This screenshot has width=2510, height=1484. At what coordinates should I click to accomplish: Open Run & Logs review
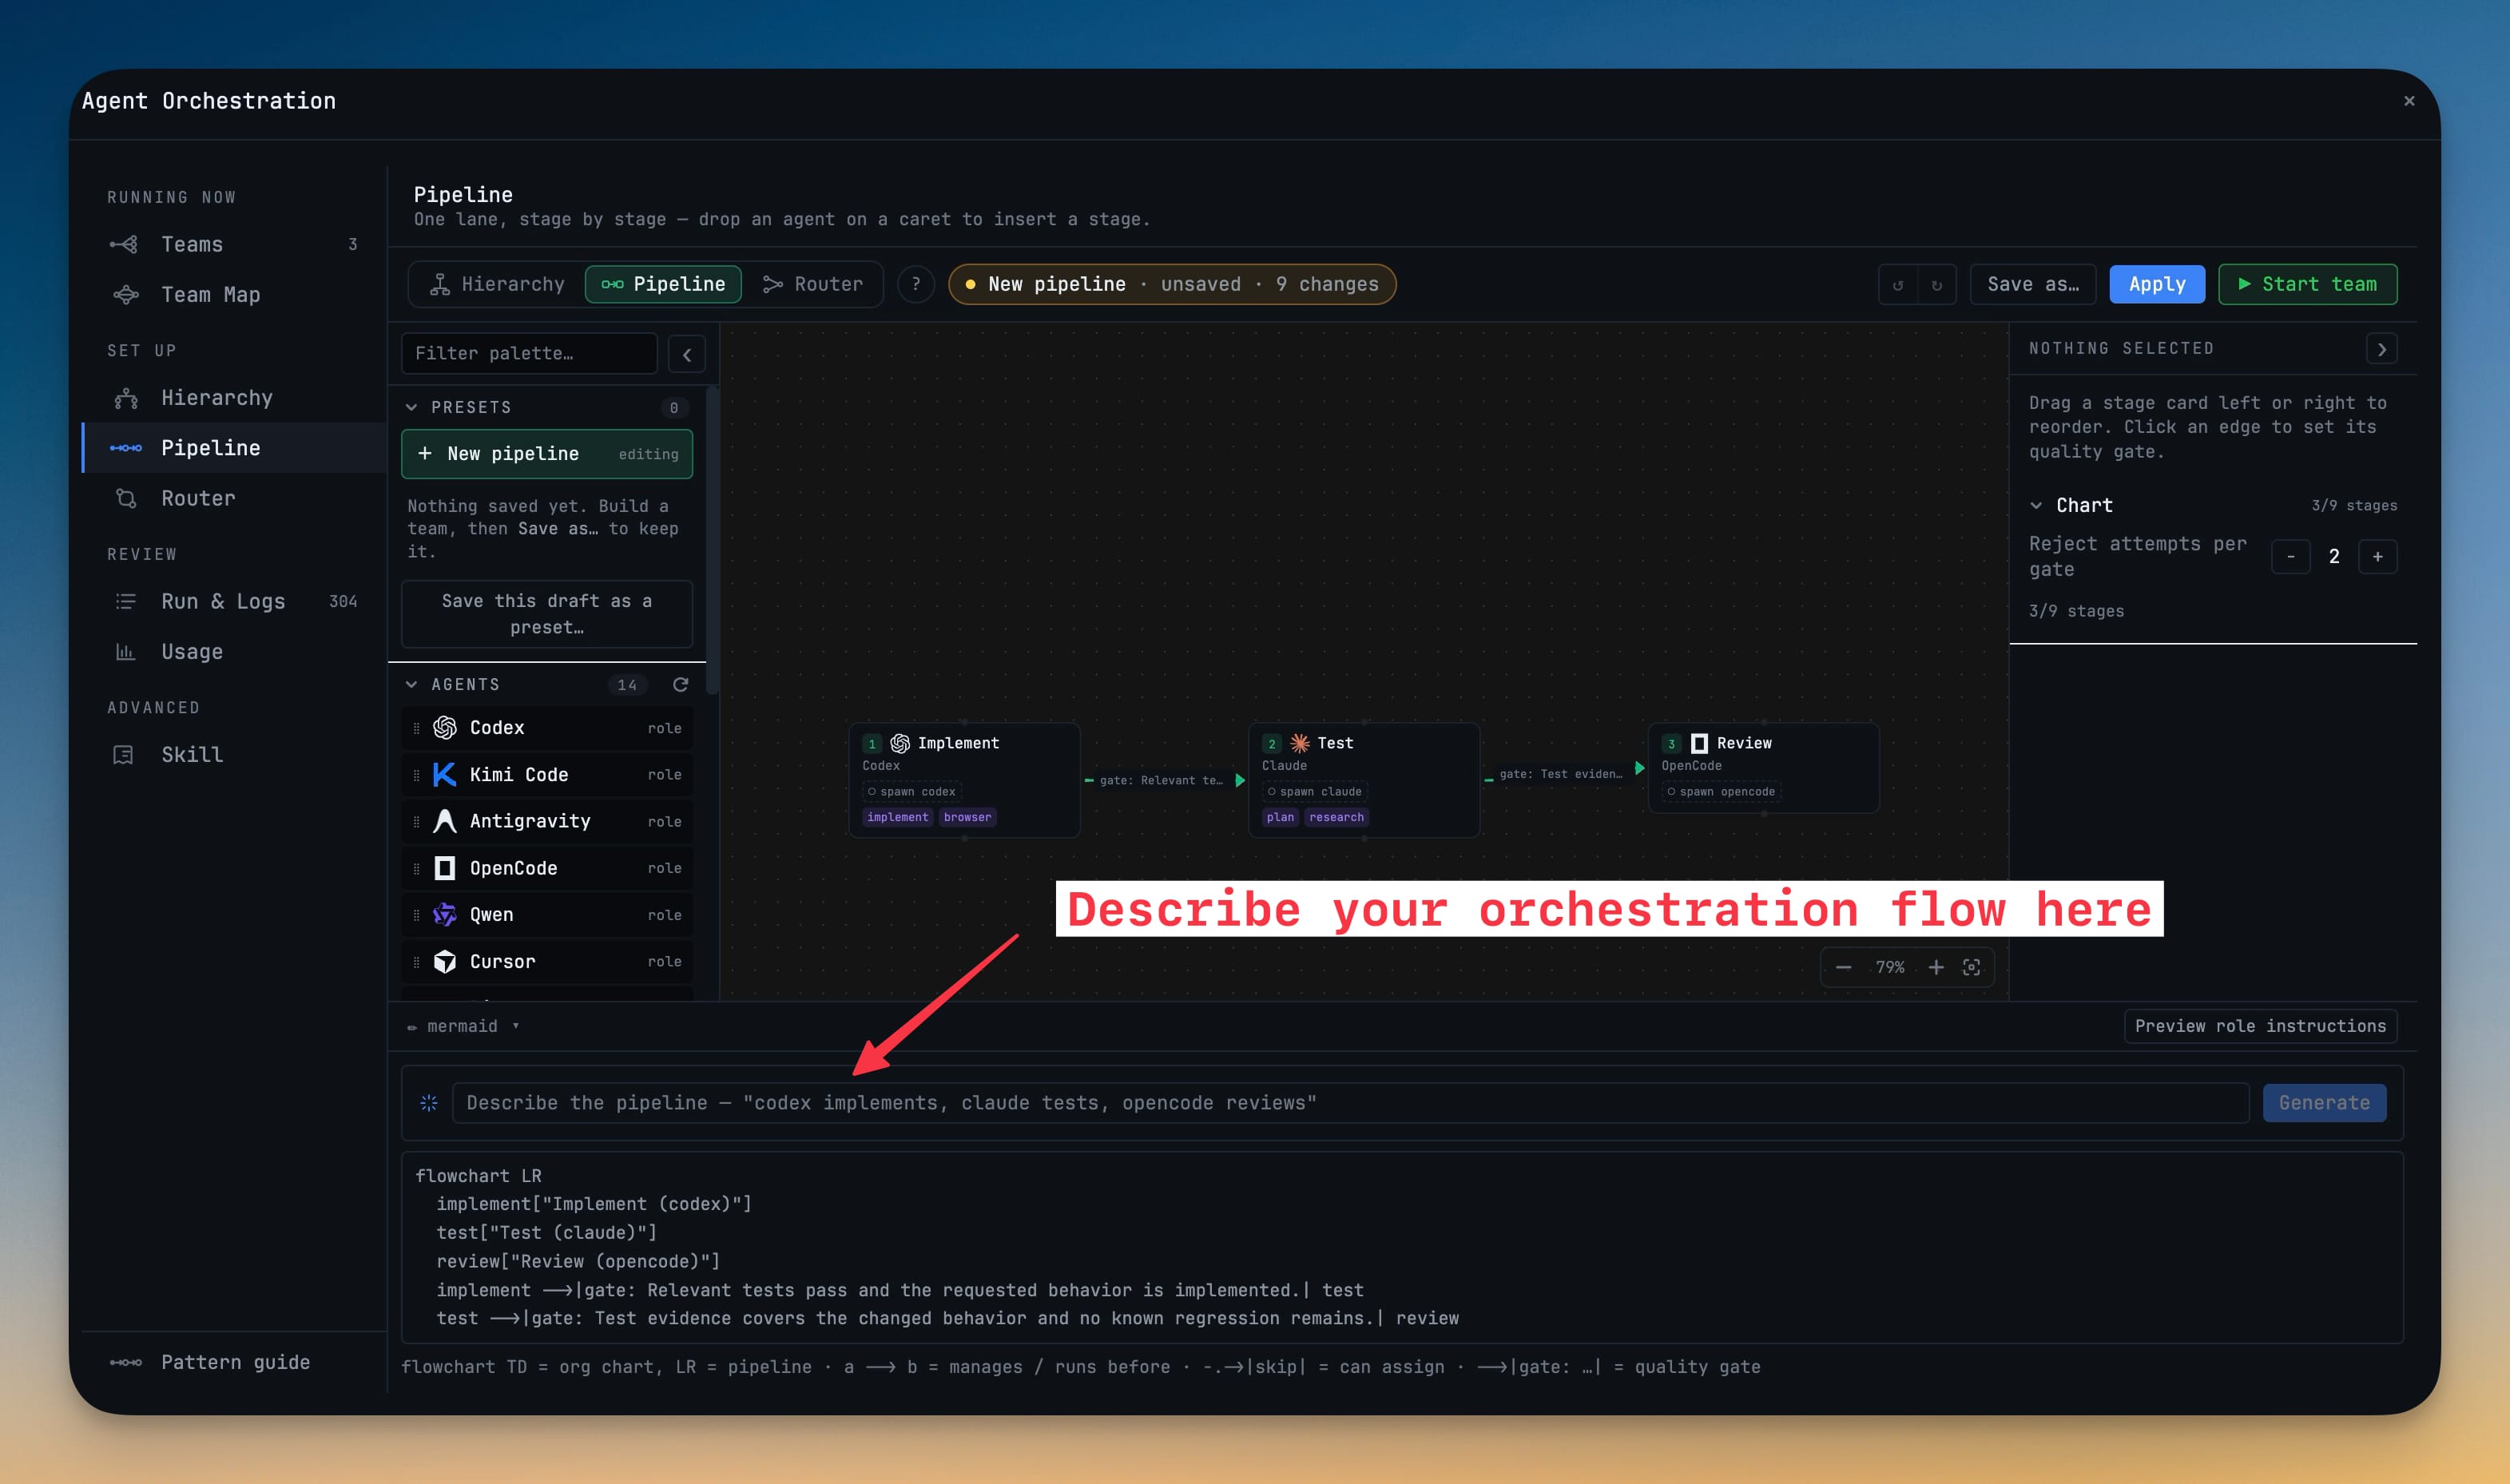click(233, 601)
